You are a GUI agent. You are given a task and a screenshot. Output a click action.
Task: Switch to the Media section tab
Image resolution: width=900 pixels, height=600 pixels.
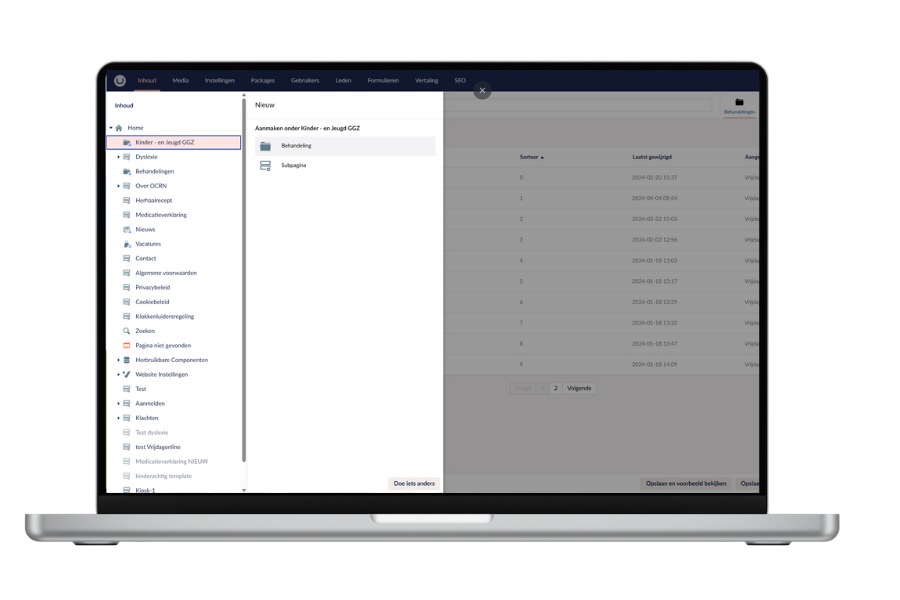[180, 79]
